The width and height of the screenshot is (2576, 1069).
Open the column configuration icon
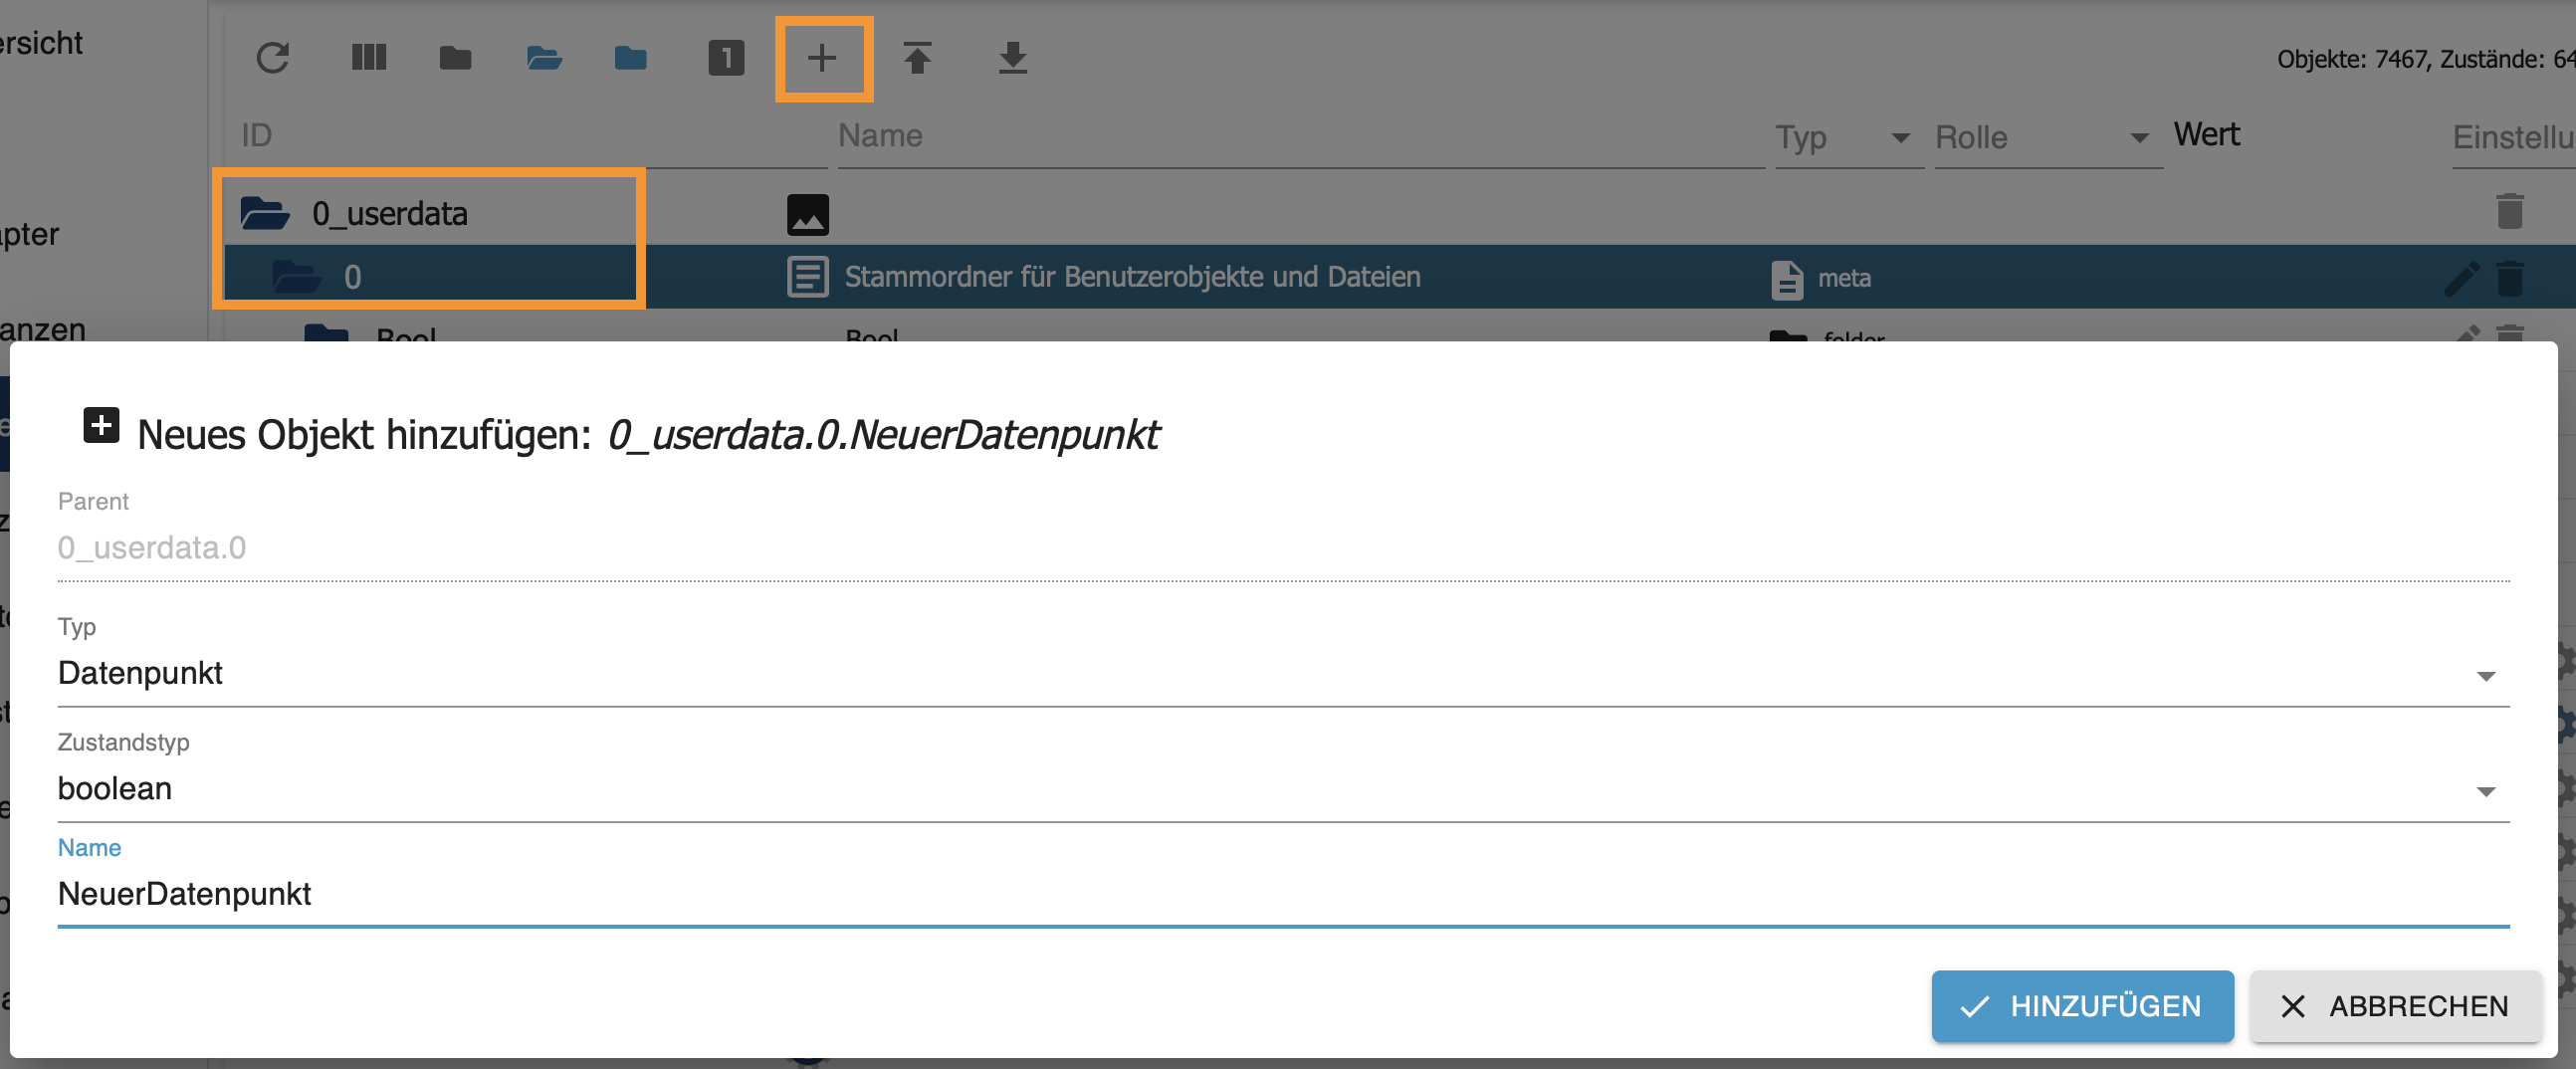(x=368, y=58)
